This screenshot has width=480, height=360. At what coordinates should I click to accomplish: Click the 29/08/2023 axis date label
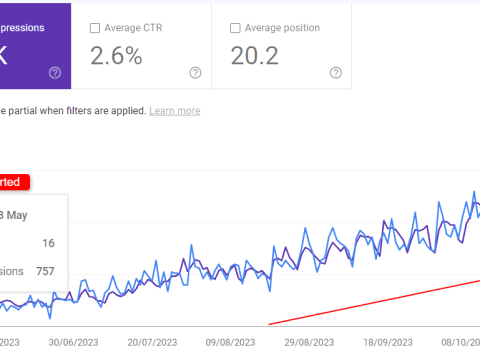[309, 342]
